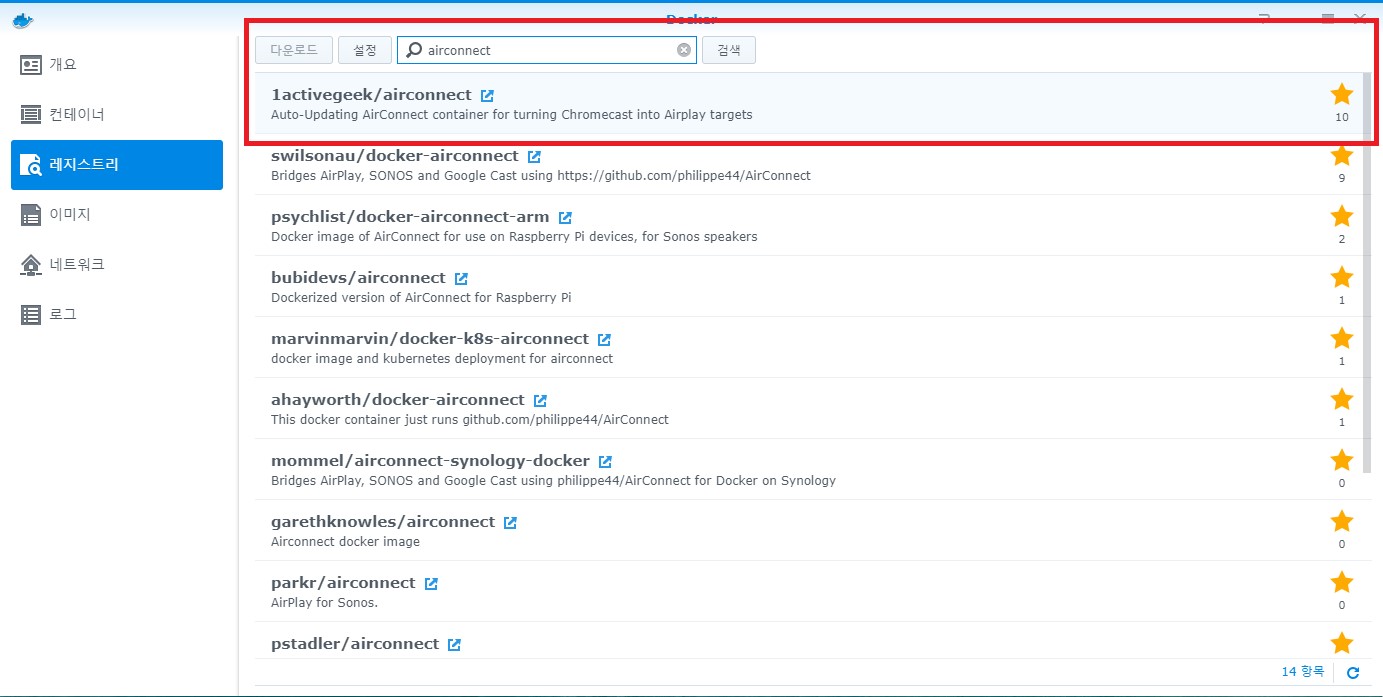Image resolution: width=1383 pixels, height=697 pixels.
Task: Click star icon of garethknowles/airconnect
Action: click(x=1342, y=522)
